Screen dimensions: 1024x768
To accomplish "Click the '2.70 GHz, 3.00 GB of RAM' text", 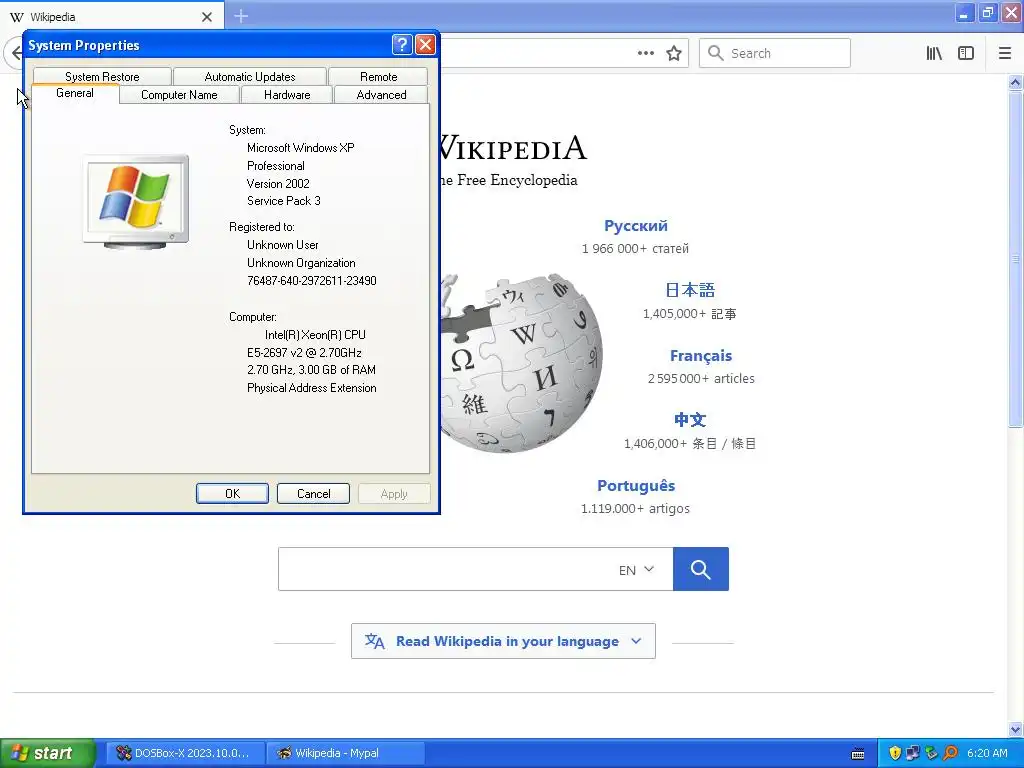I will 311,370.
